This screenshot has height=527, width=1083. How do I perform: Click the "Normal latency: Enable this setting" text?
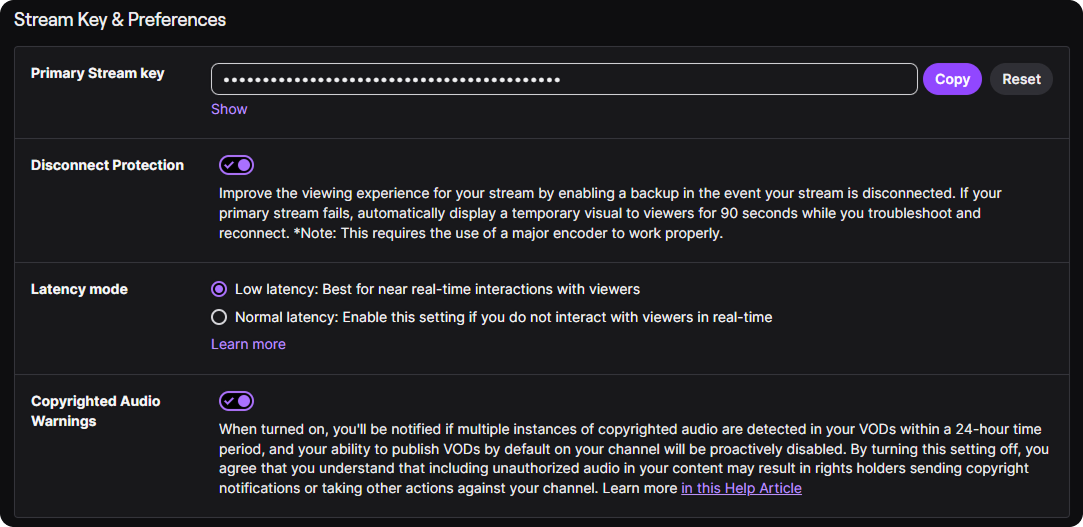(503, 317)
